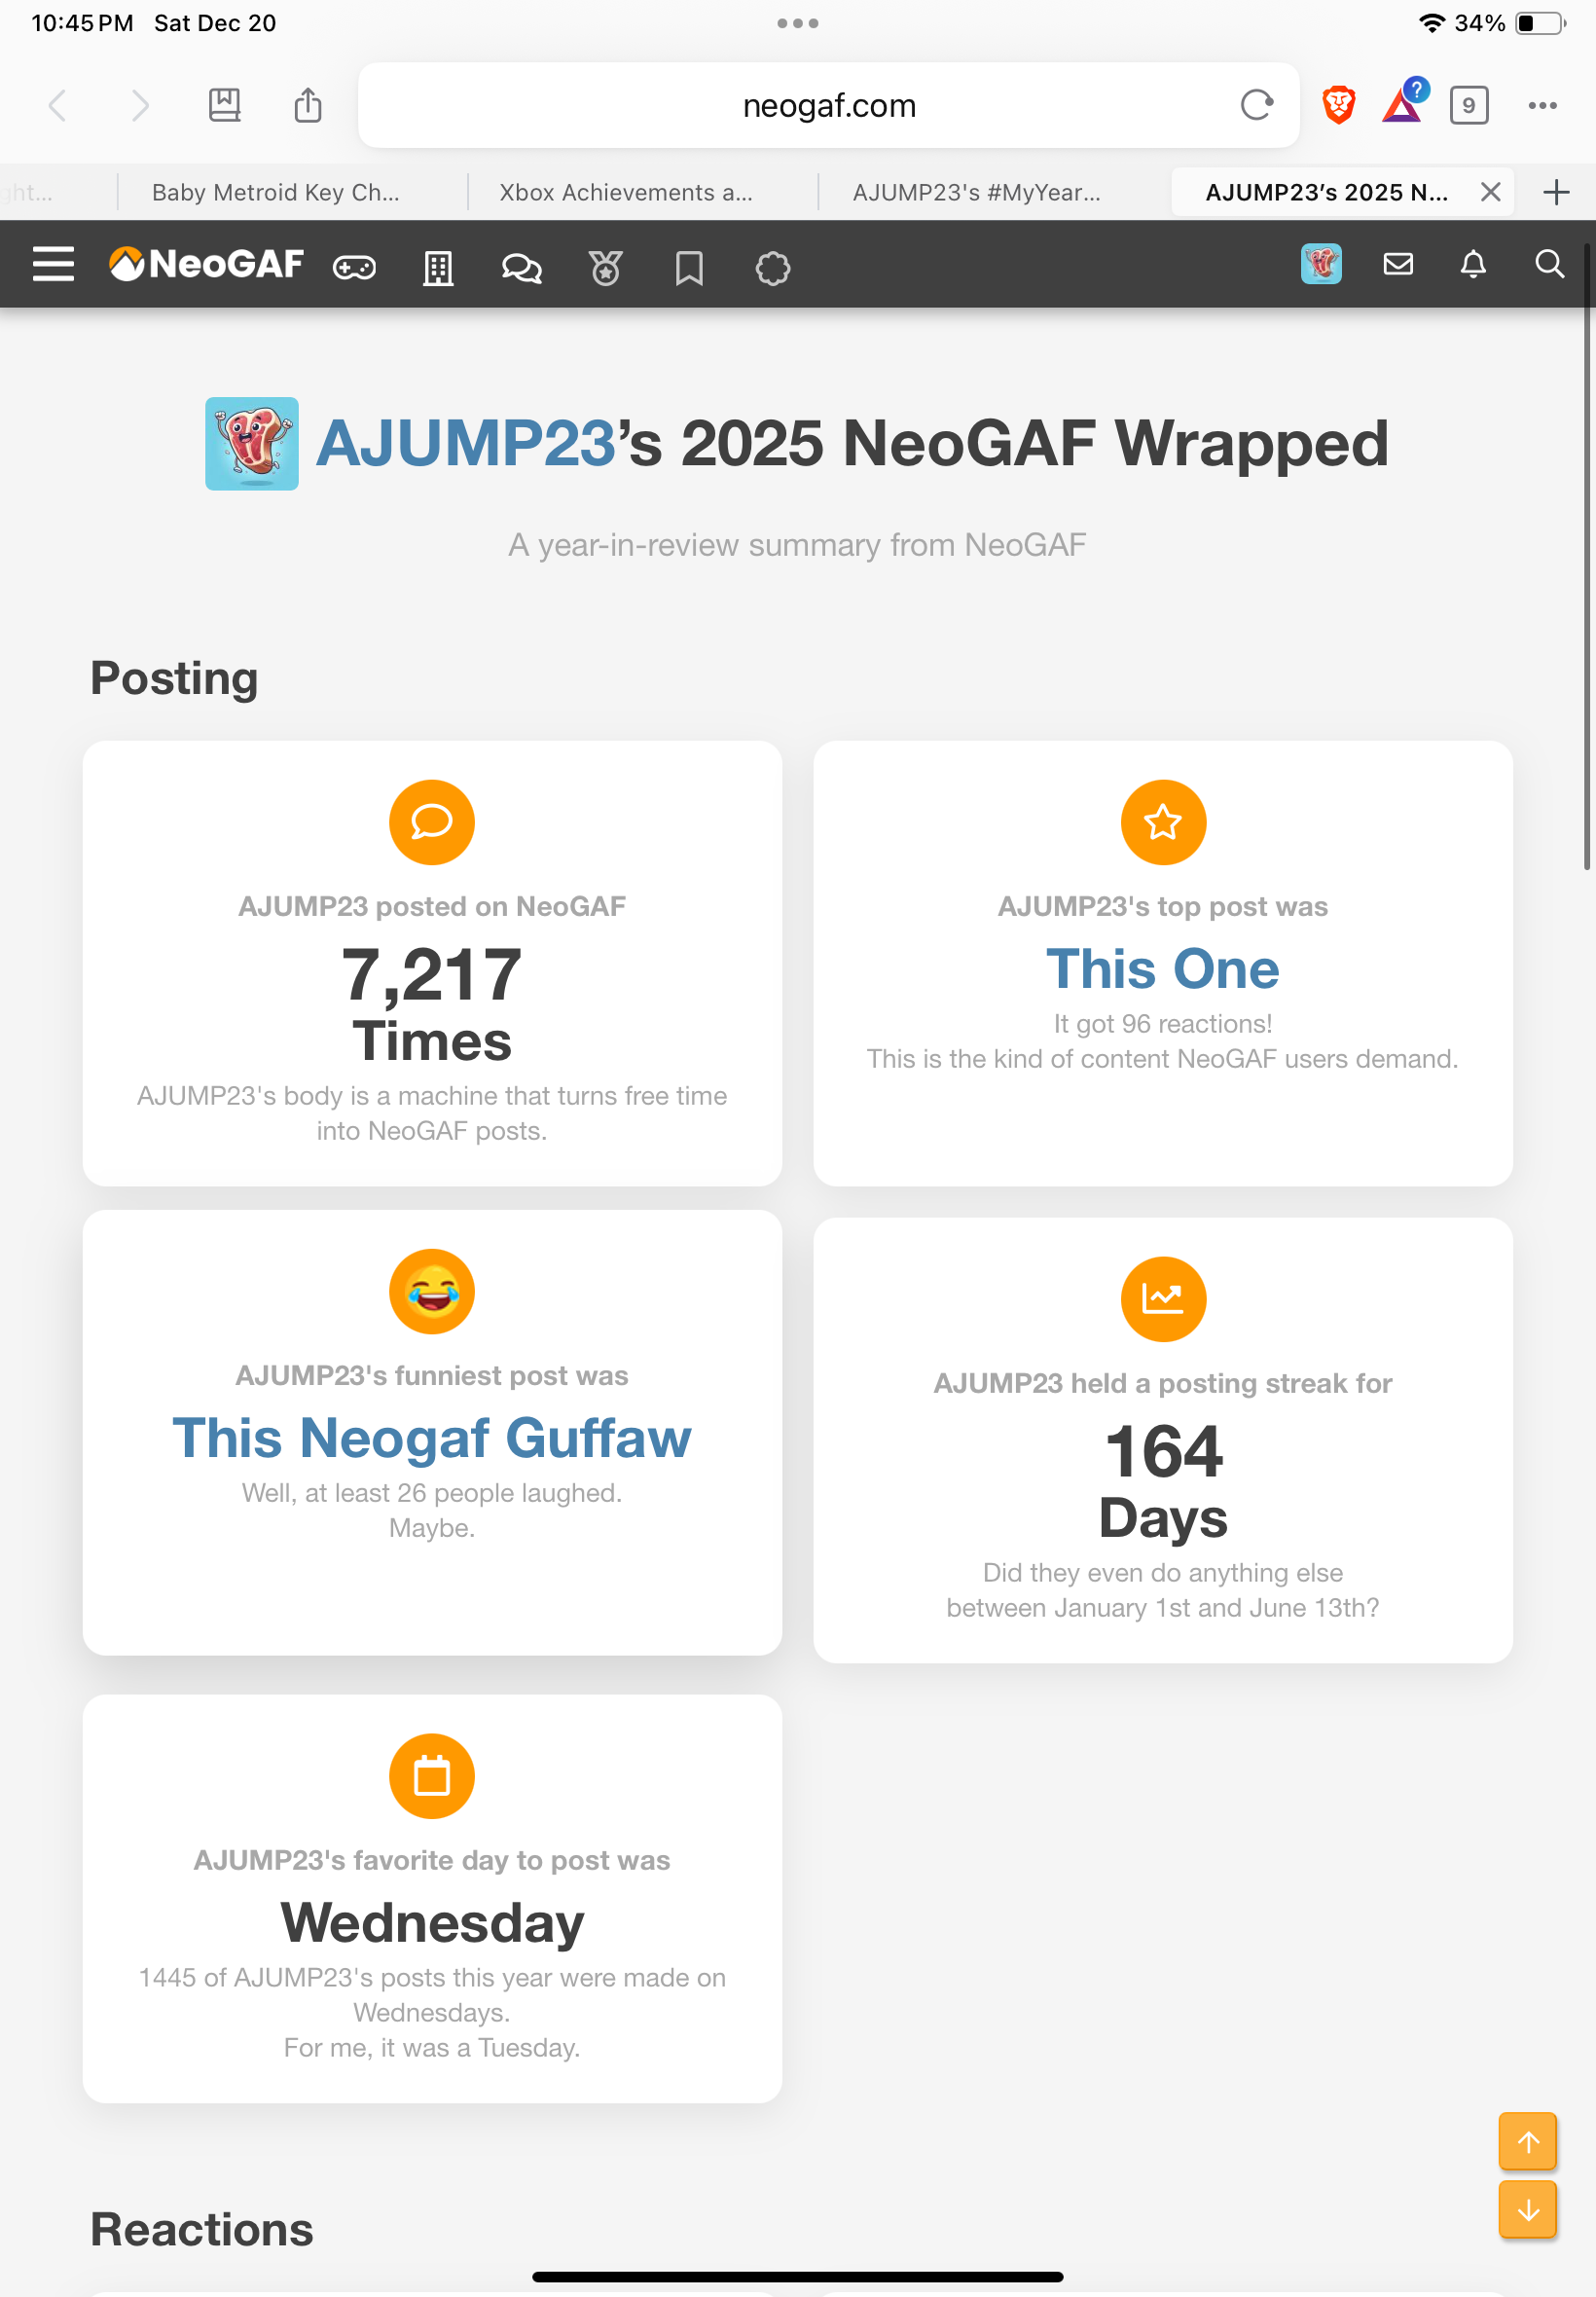The width and height of the screenshot is (1596, 2297).
Task: Show open tabs via the 9 tabs counter
Action: point(1468,105)
